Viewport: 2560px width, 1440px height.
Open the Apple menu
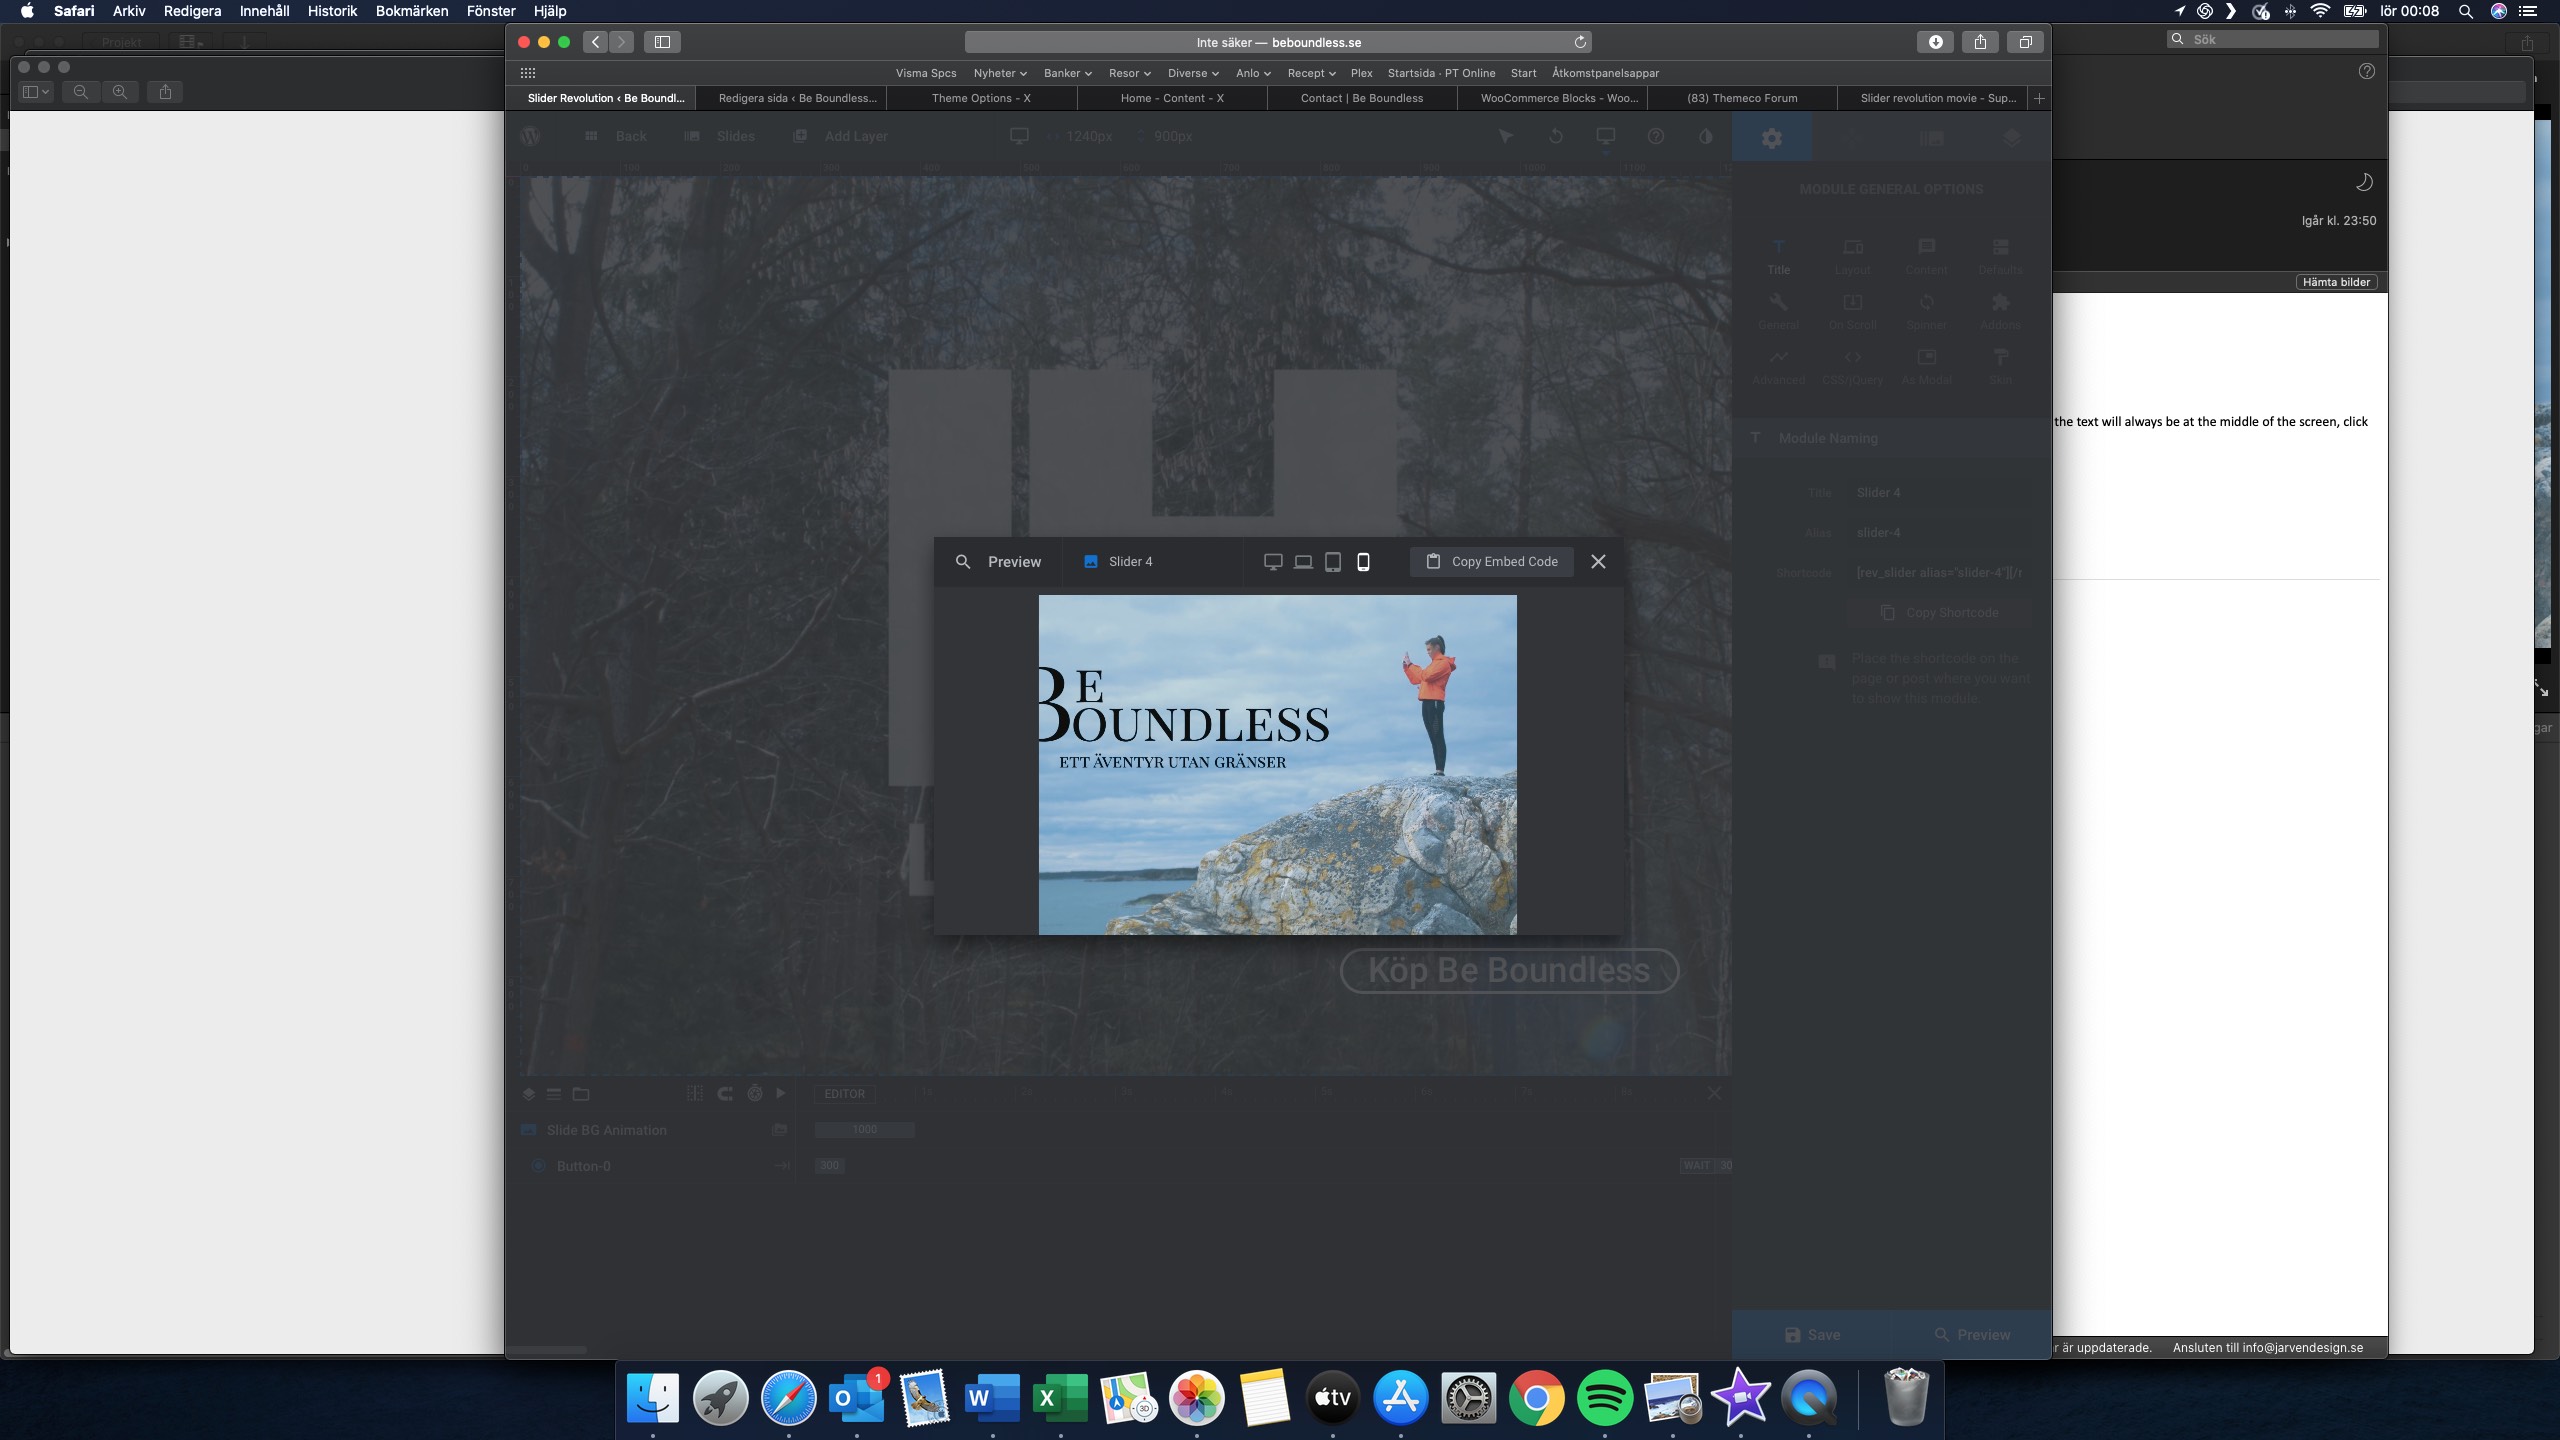click(28, 11)
